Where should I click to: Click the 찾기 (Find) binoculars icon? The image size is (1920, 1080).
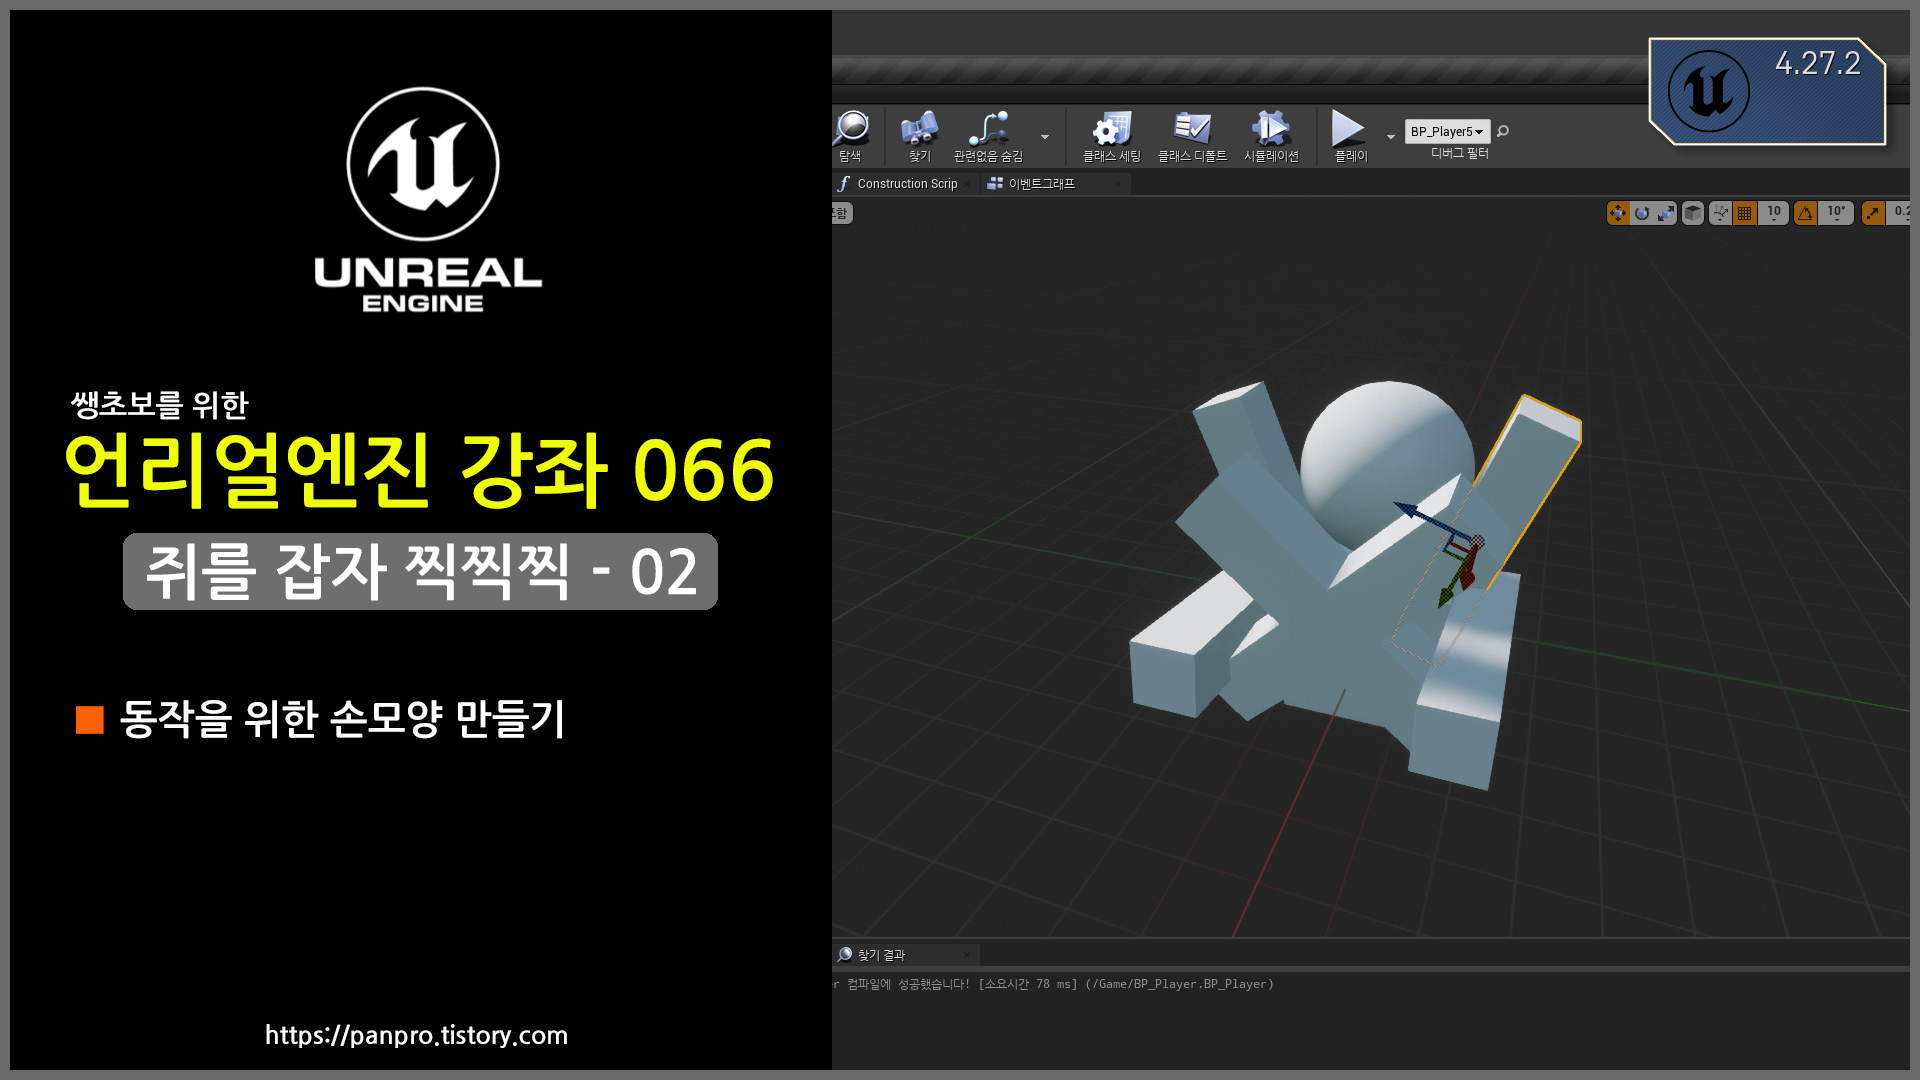919,130
